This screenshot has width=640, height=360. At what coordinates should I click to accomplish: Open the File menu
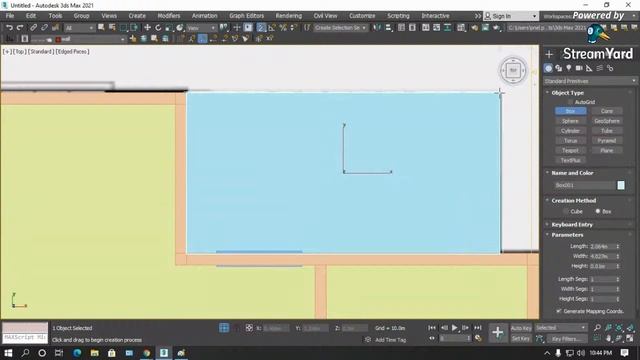coord(10,16)
